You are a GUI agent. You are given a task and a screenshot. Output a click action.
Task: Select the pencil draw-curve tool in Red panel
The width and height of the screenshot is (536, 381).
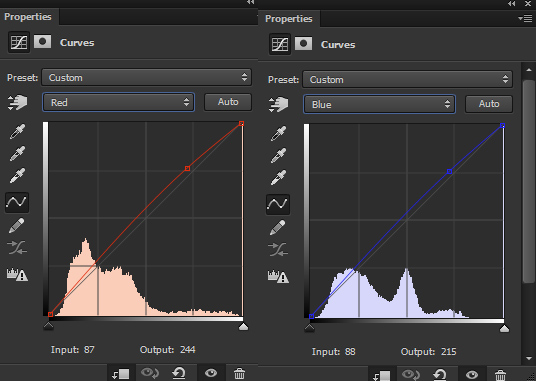[16, 226]
